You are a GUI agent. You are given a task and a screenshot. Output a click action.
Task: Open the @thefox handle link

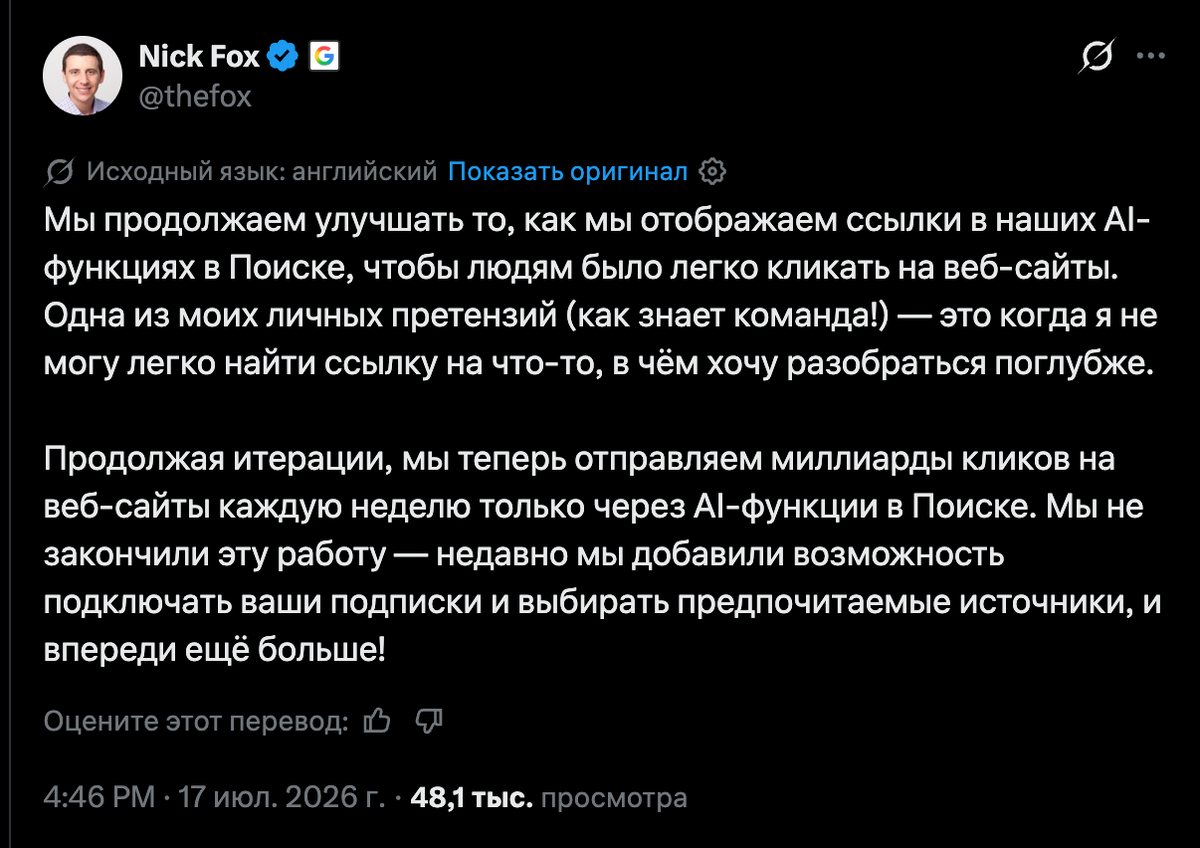[194, 96]
